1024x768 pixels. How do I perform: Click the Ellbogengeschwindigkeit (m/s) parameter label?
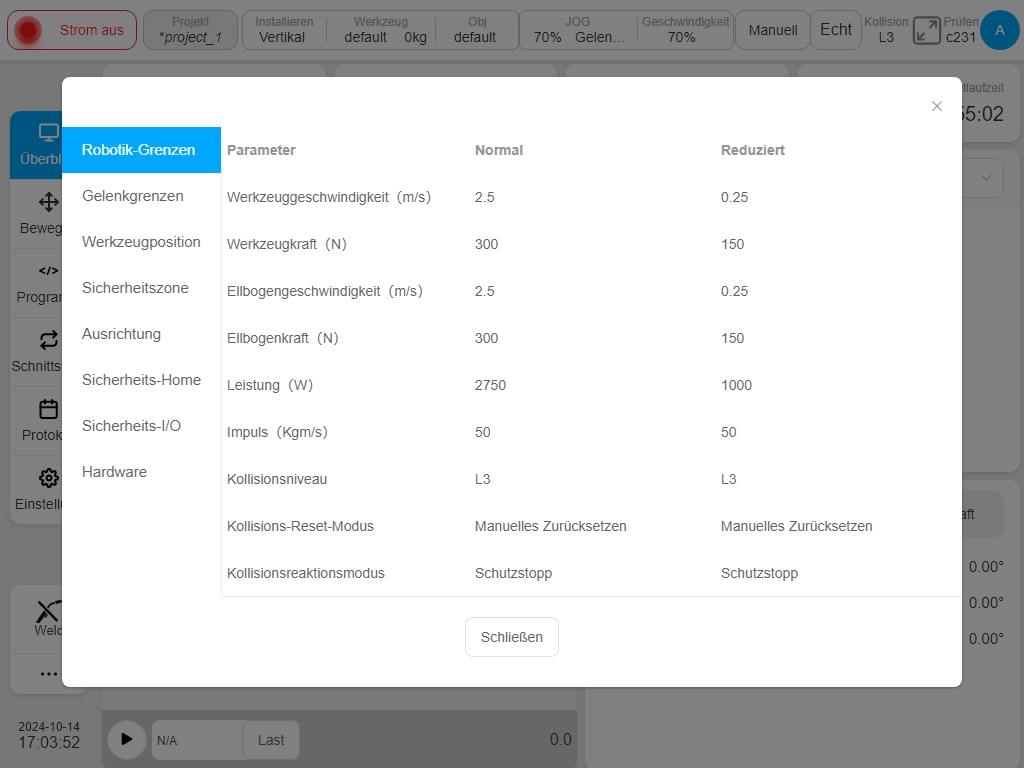(325, 291)
